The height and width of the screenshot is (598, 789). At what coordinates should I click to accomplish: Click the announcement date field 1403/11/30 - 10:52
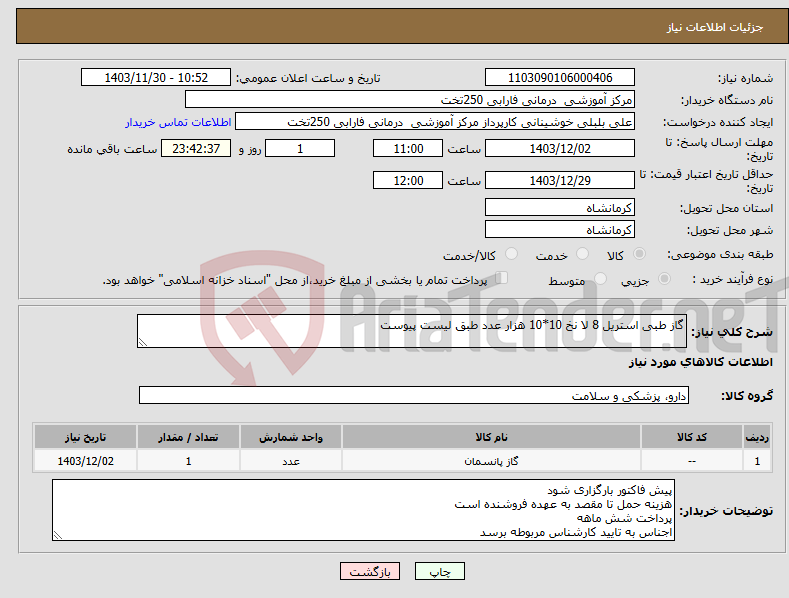156,78
